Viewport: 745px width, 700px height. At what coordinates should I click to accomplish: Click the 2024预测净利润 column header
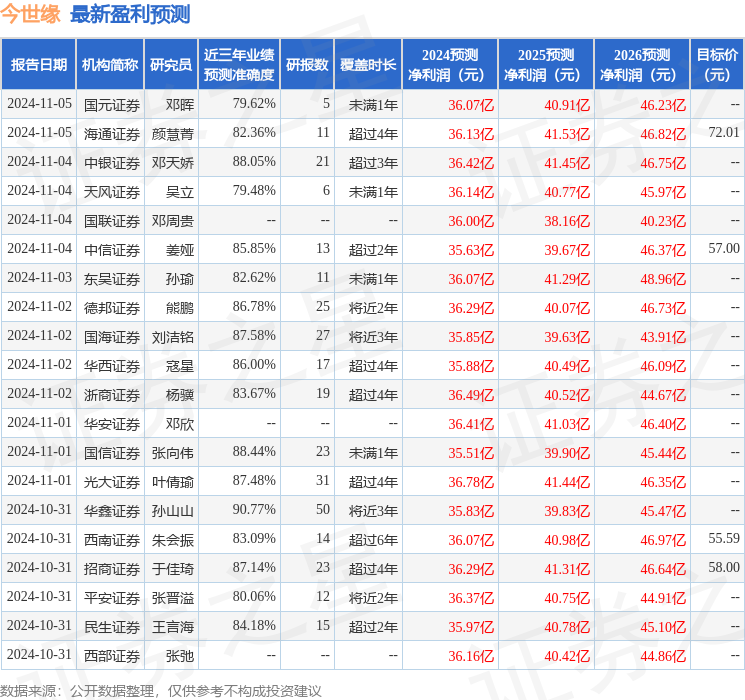point(449,65)
